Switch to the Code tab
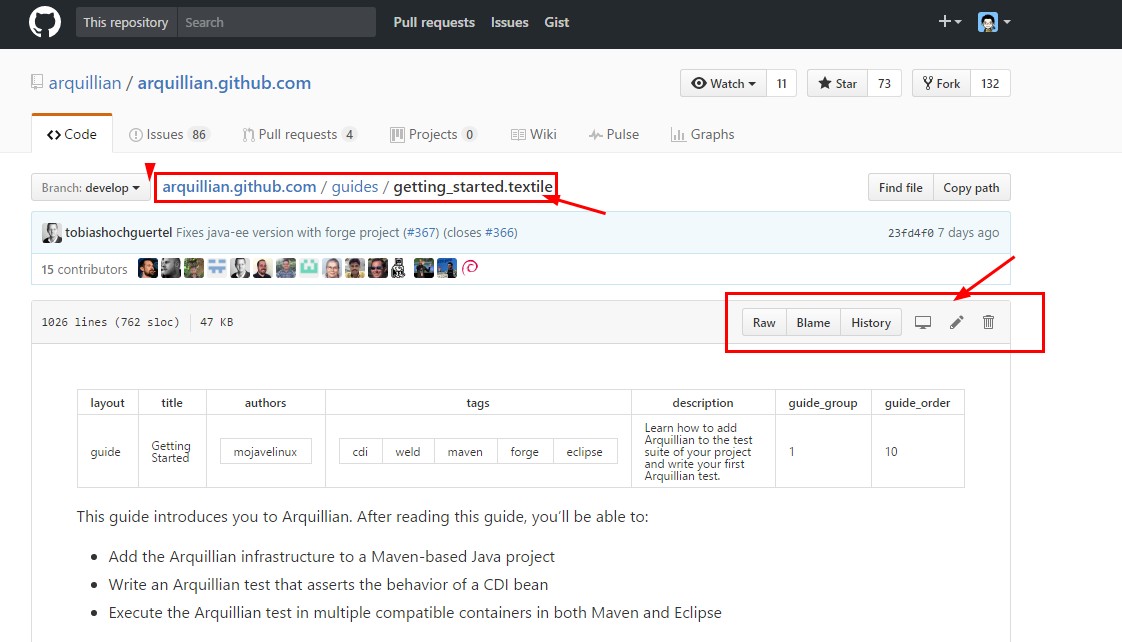The image size is (1122, 642). coord(72,134)
